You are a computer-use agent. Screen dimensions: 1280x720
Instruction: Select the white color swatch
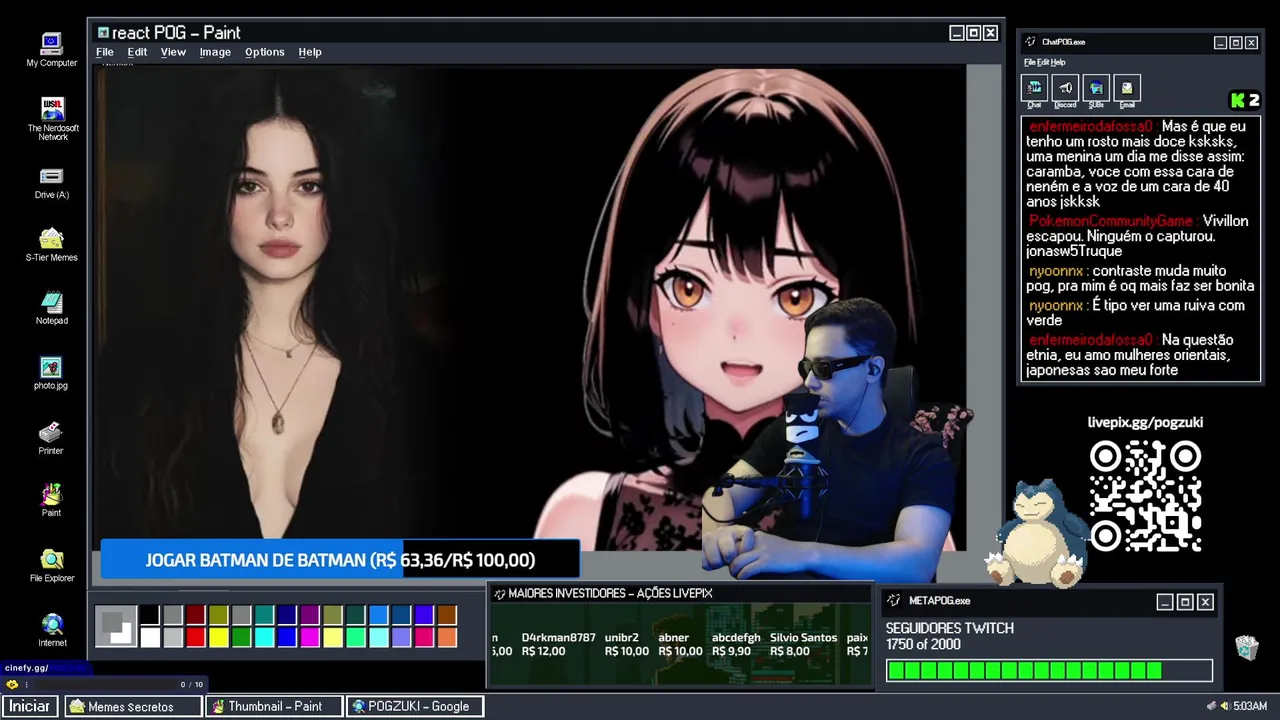coord(149,637)
